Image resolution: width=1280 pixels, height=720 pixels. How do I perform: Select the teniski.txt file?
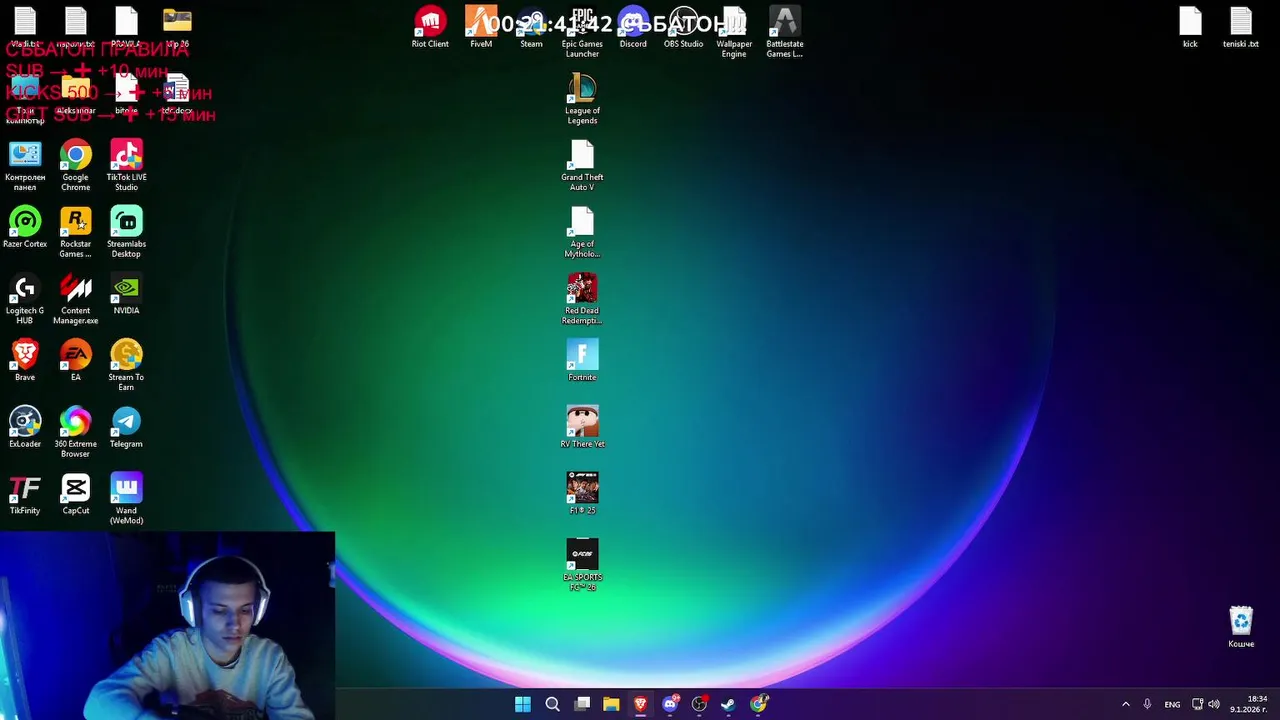(x=1241, y=27)
